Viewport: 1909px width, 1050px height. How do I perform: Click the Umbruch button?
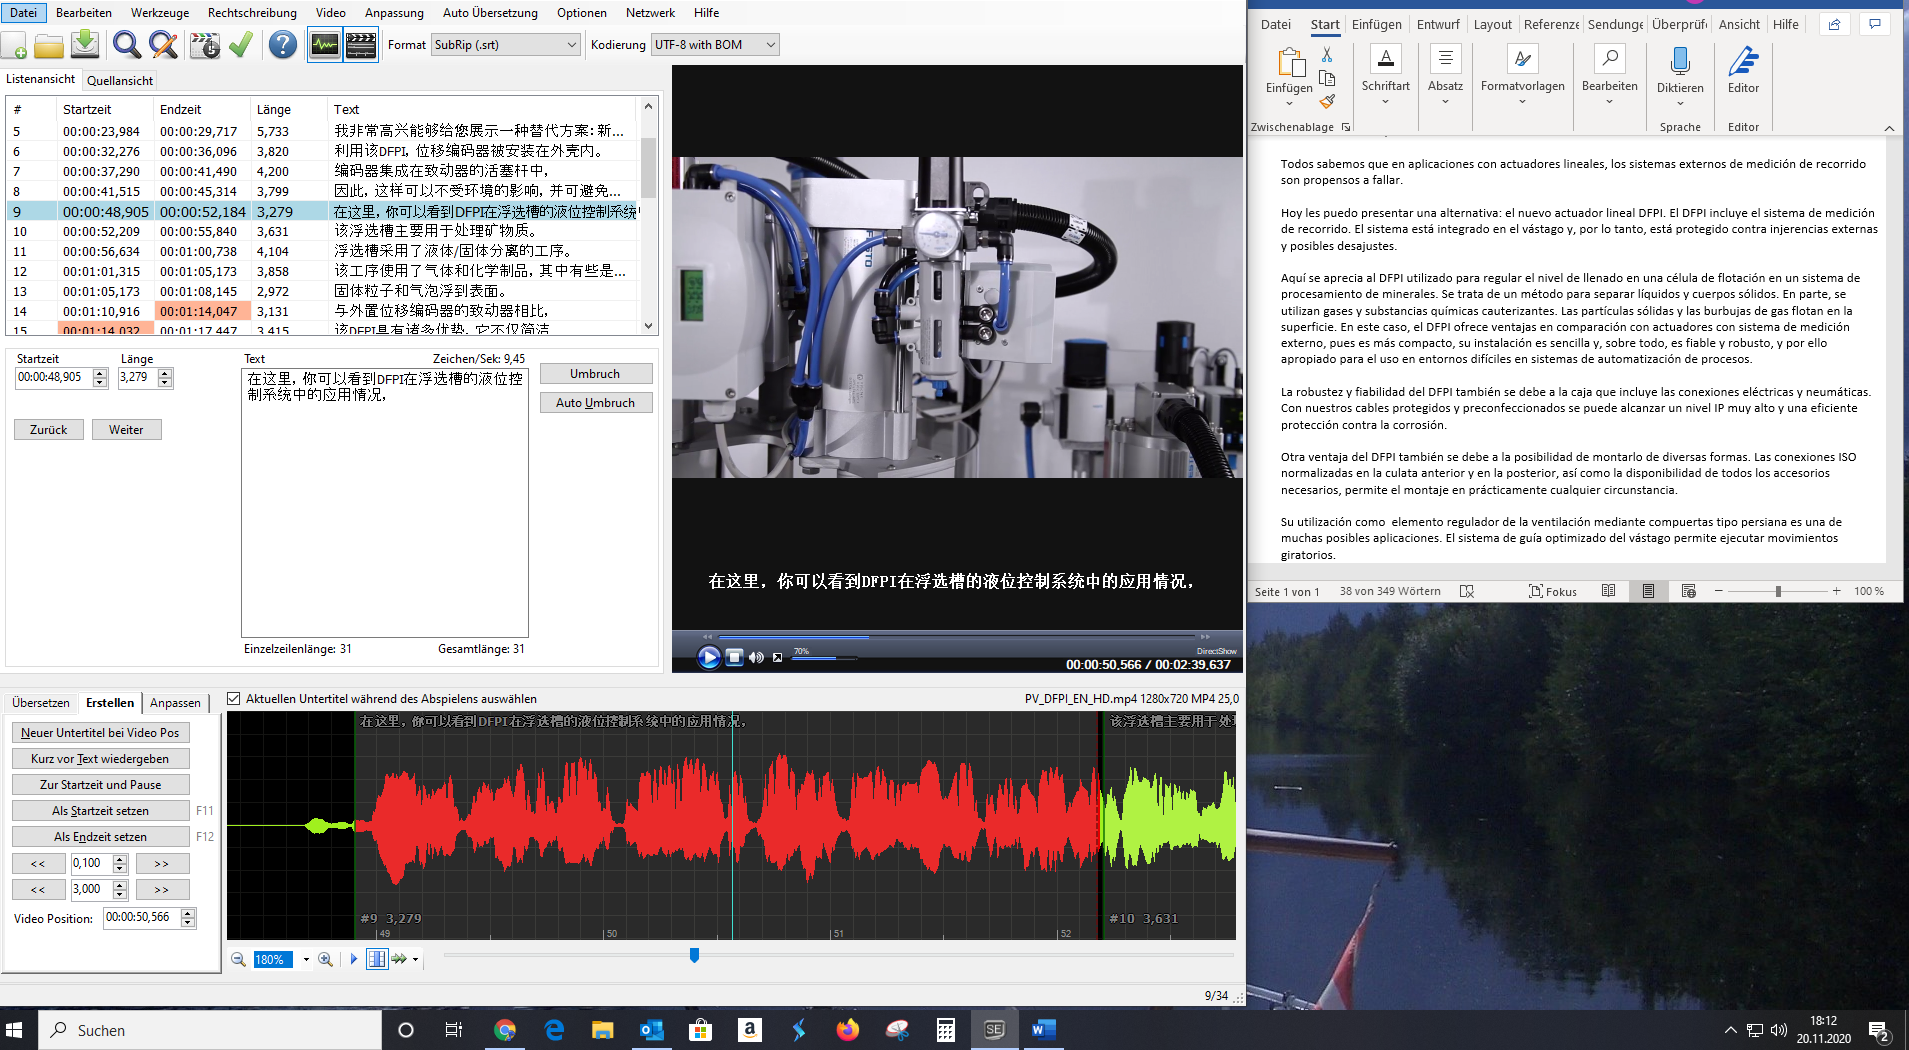pyautogui.click(x=596, y=374)
